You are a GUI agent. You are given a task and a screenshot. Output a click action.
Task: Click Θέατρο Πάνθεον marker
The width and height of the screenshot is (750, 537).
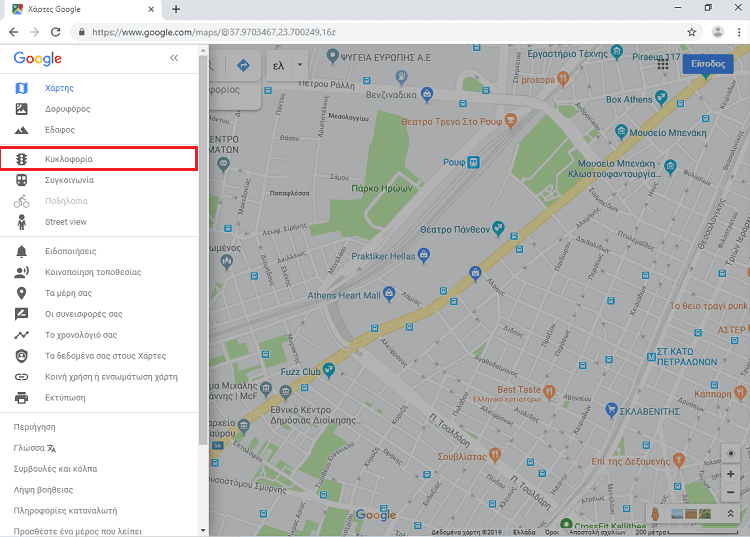coord(498,228)
